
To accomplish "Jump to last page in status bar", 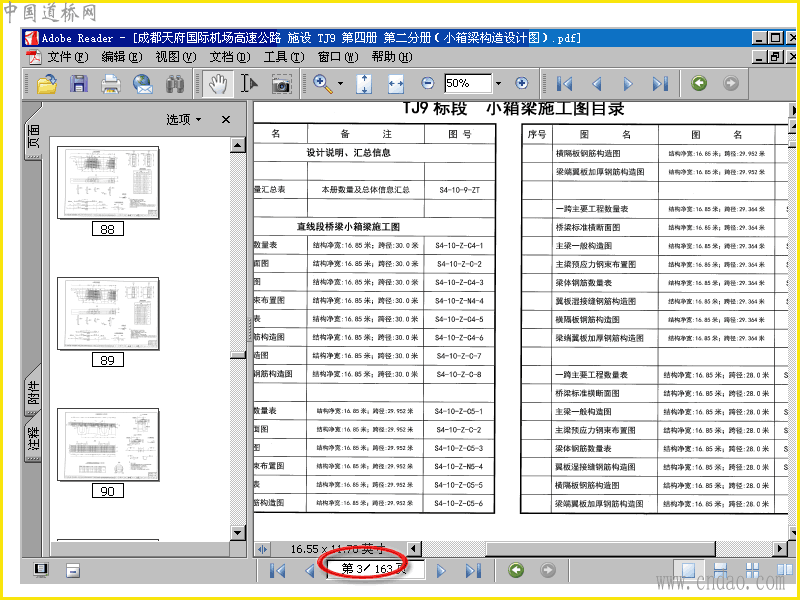I will pos(473,570).
